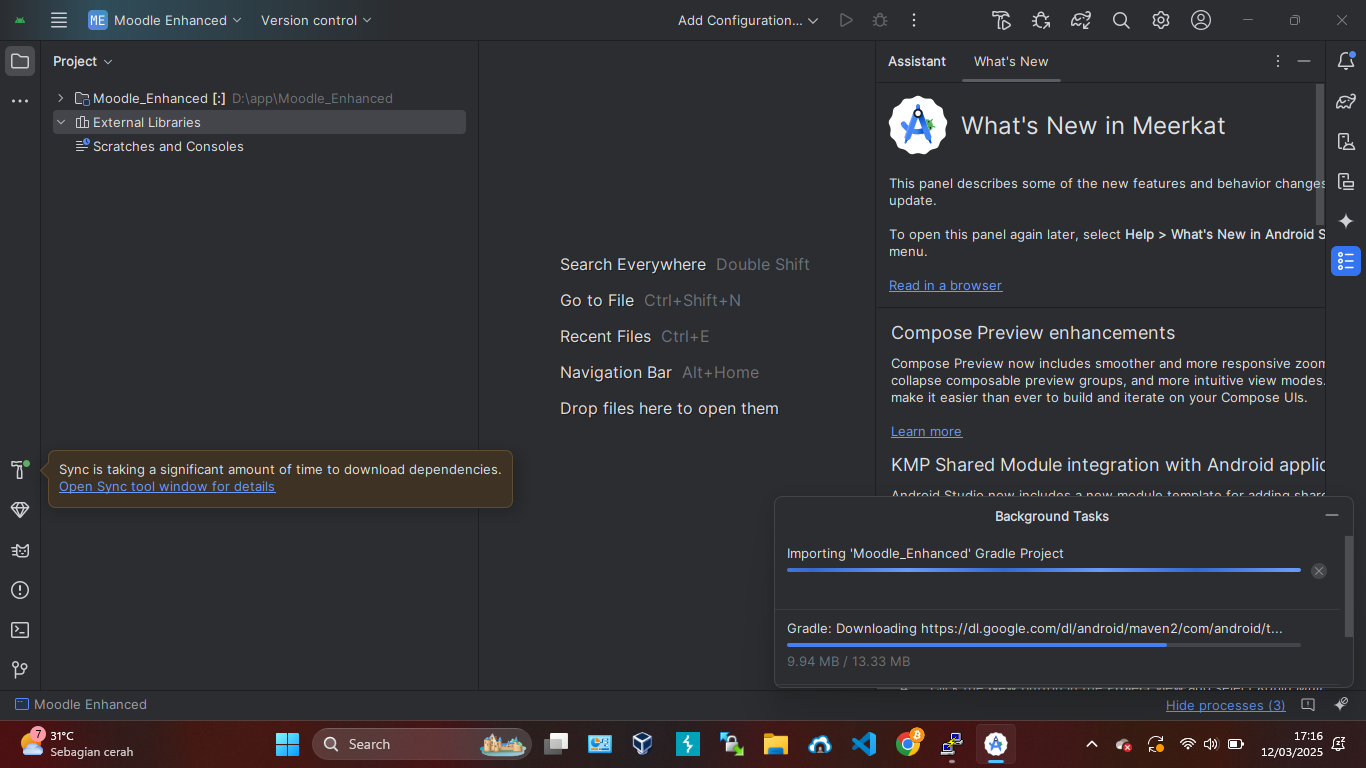
Task: Click the Debug bug icon
Action: click(880, 20)
